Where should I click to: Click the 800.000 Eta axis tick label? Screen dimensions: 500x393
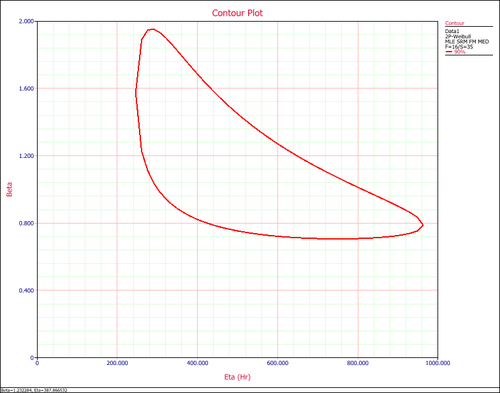tap(358, 363)
